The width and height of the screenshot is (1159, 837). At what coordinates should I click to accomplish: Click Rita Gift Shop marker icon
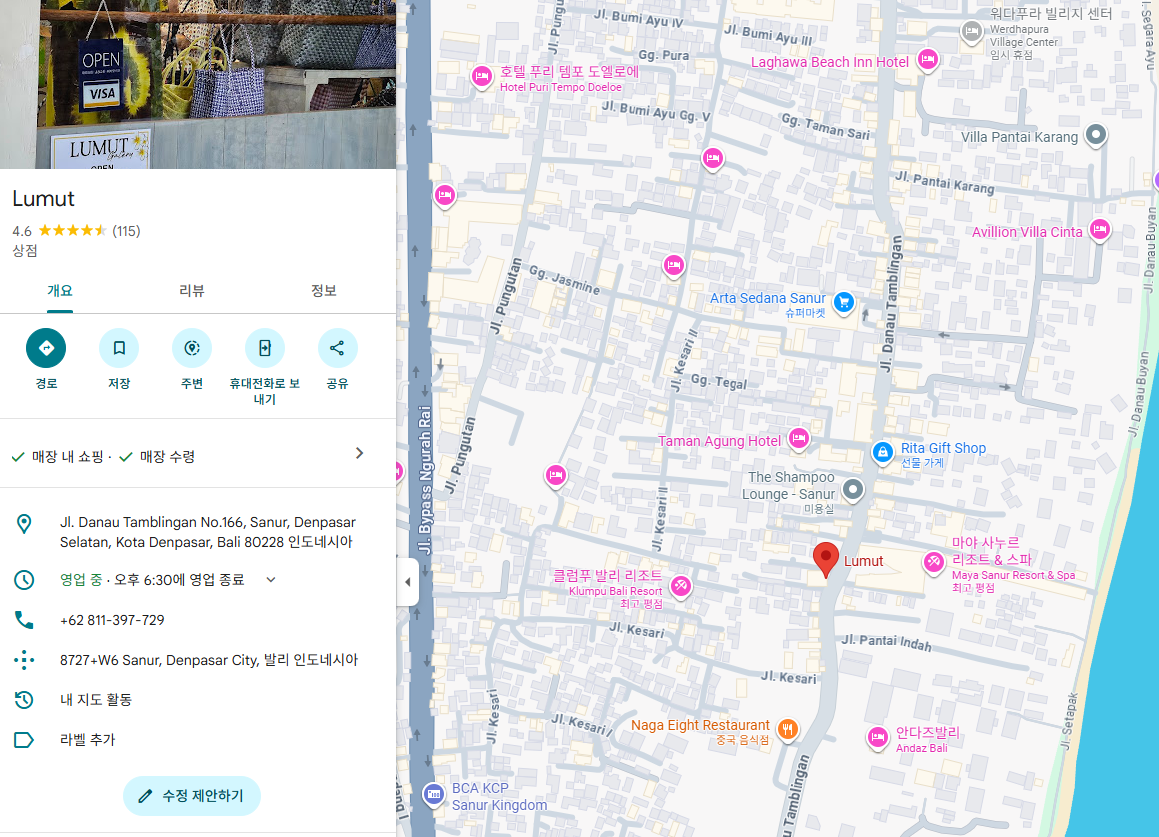click(x=883, y=452)
